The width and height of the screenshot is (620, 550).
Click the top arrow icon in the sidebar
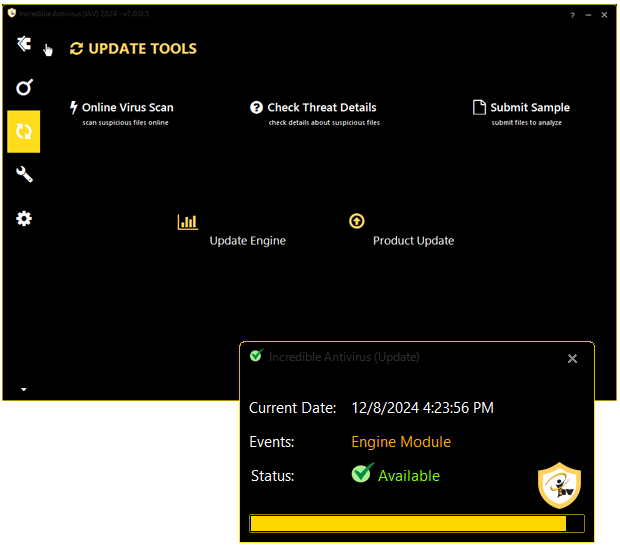pyautogui.click(x=24, y=44)
